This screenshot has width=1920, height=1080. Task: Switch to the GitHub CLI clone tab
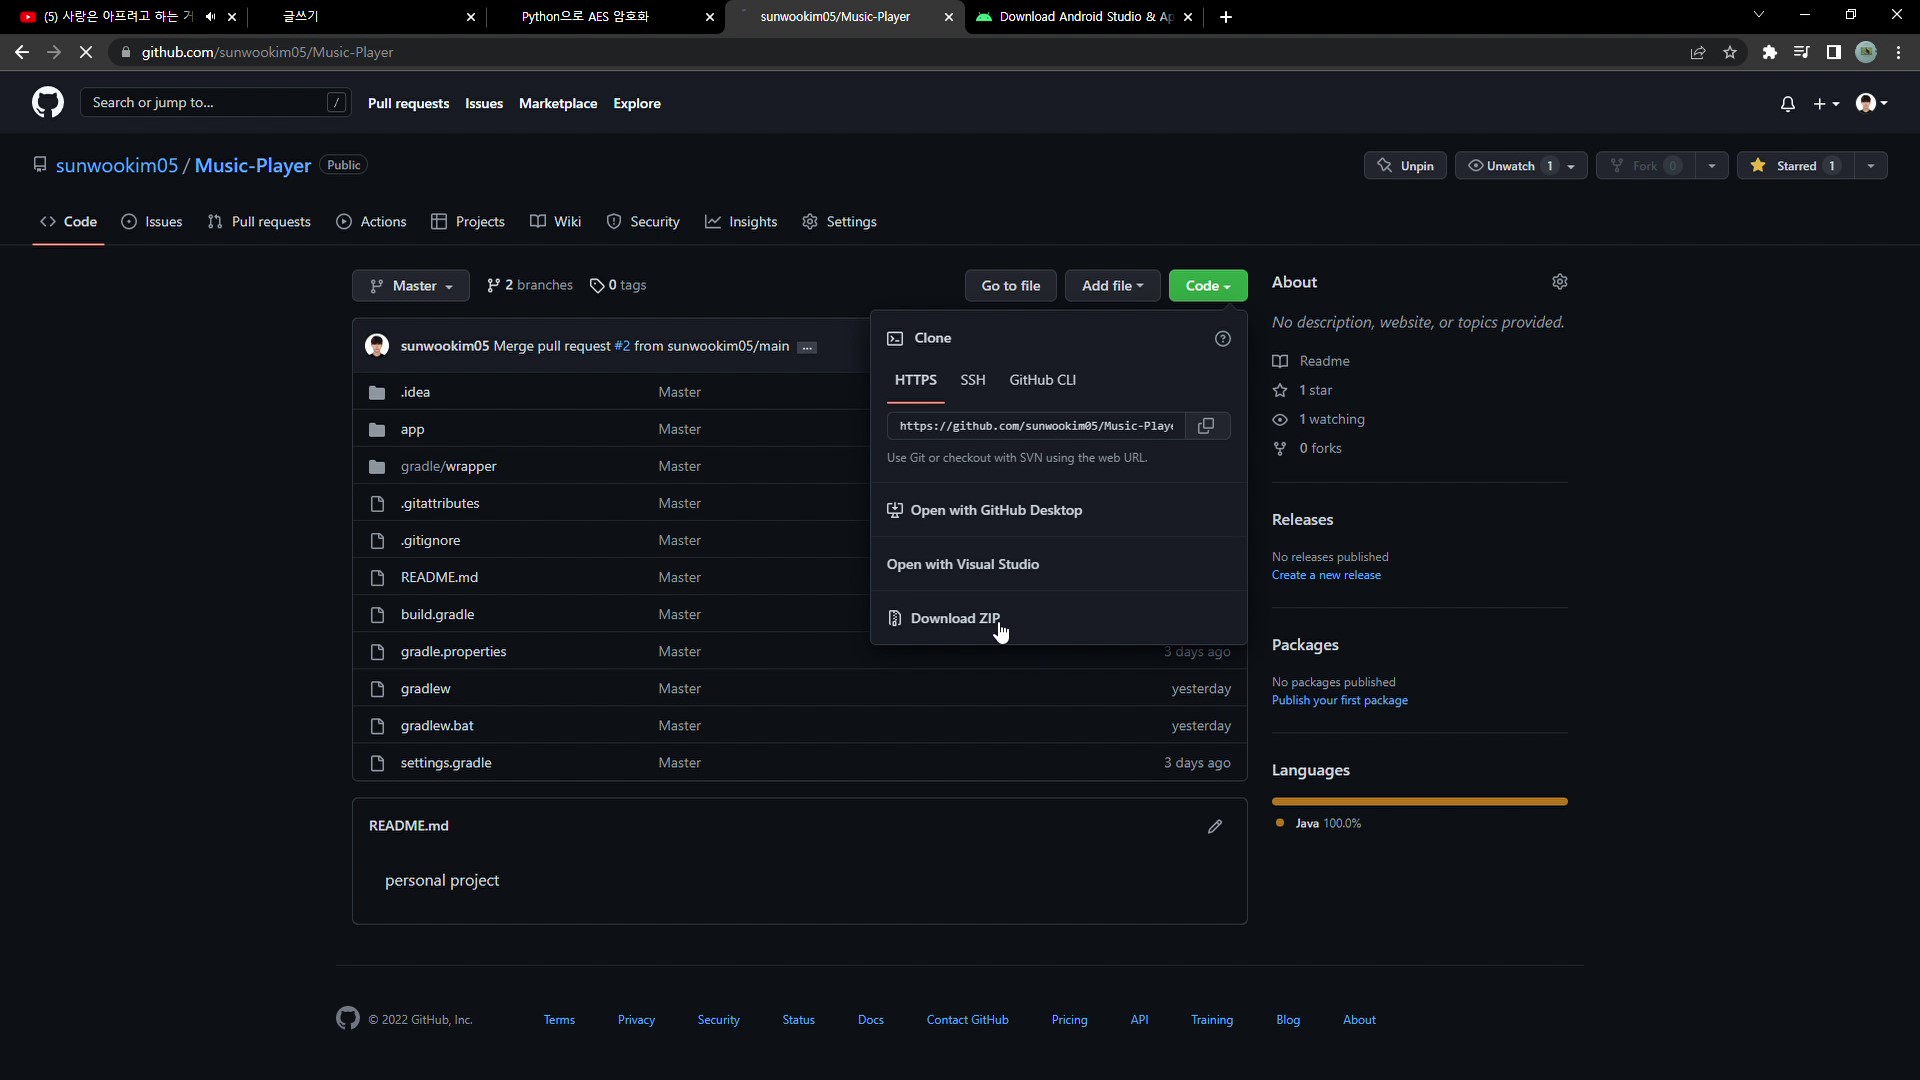pos(1043,380)
